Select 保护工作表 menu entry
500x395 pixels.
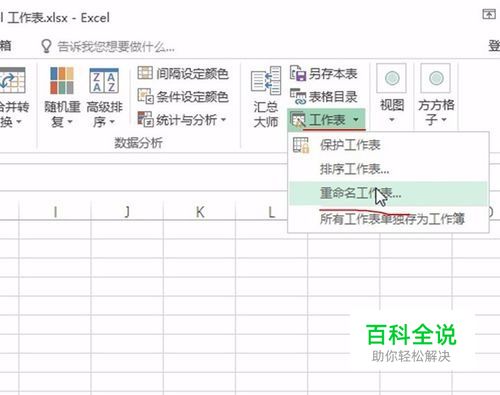(x=388, y=145)
